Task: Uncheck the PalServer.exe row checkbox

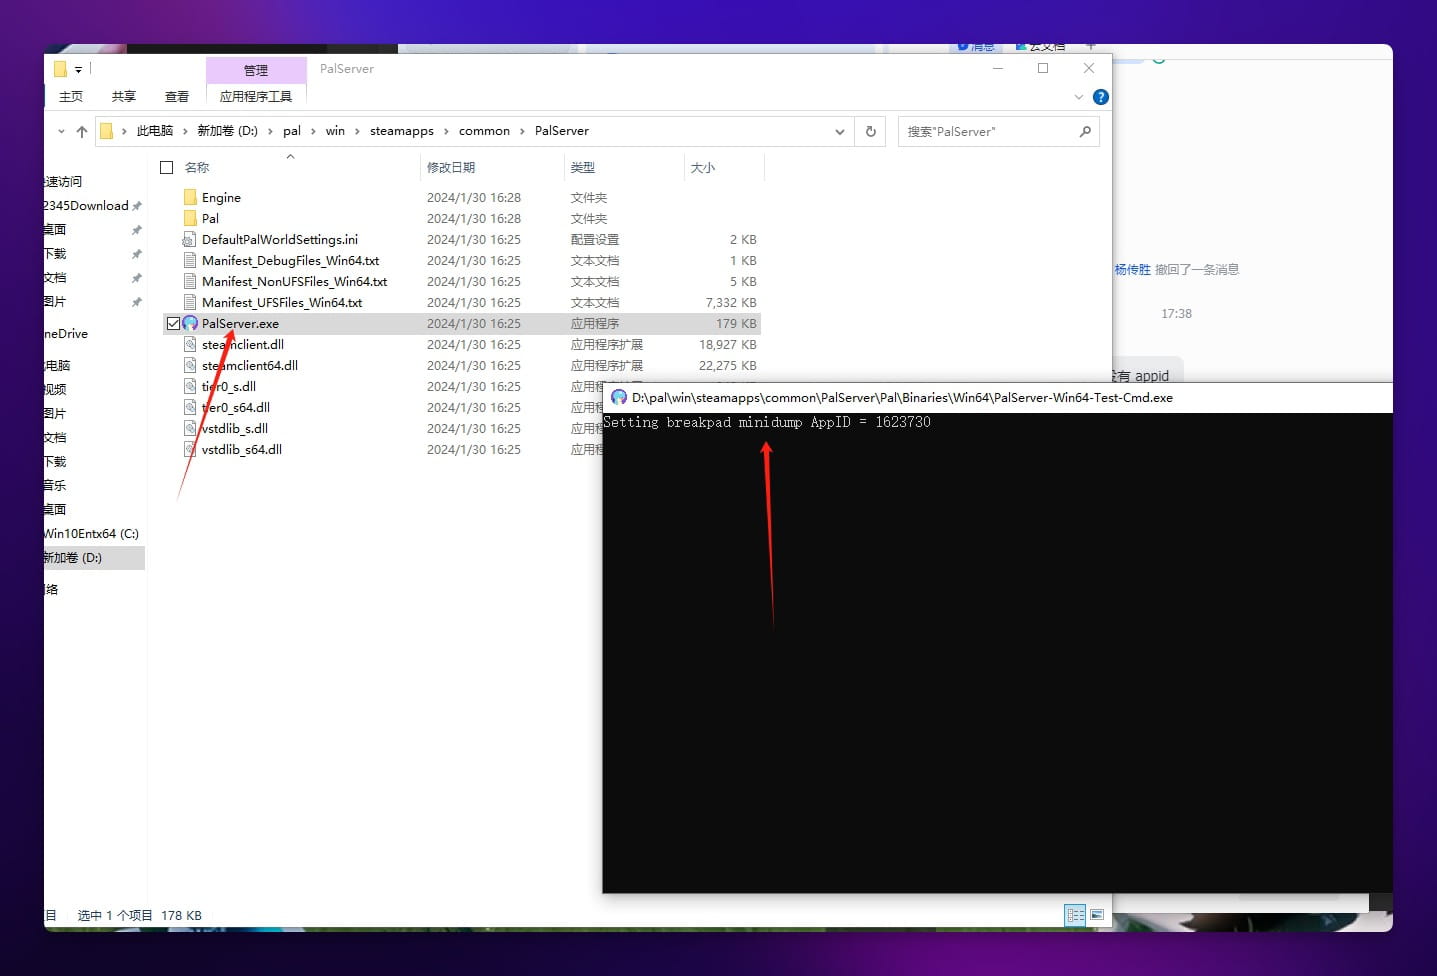Action: 173,324
